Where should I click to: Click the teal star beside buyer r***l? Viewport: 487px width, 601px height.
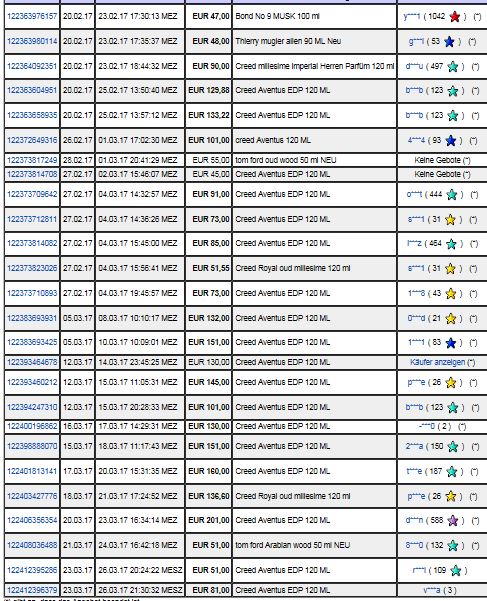(x=456, y=570)
